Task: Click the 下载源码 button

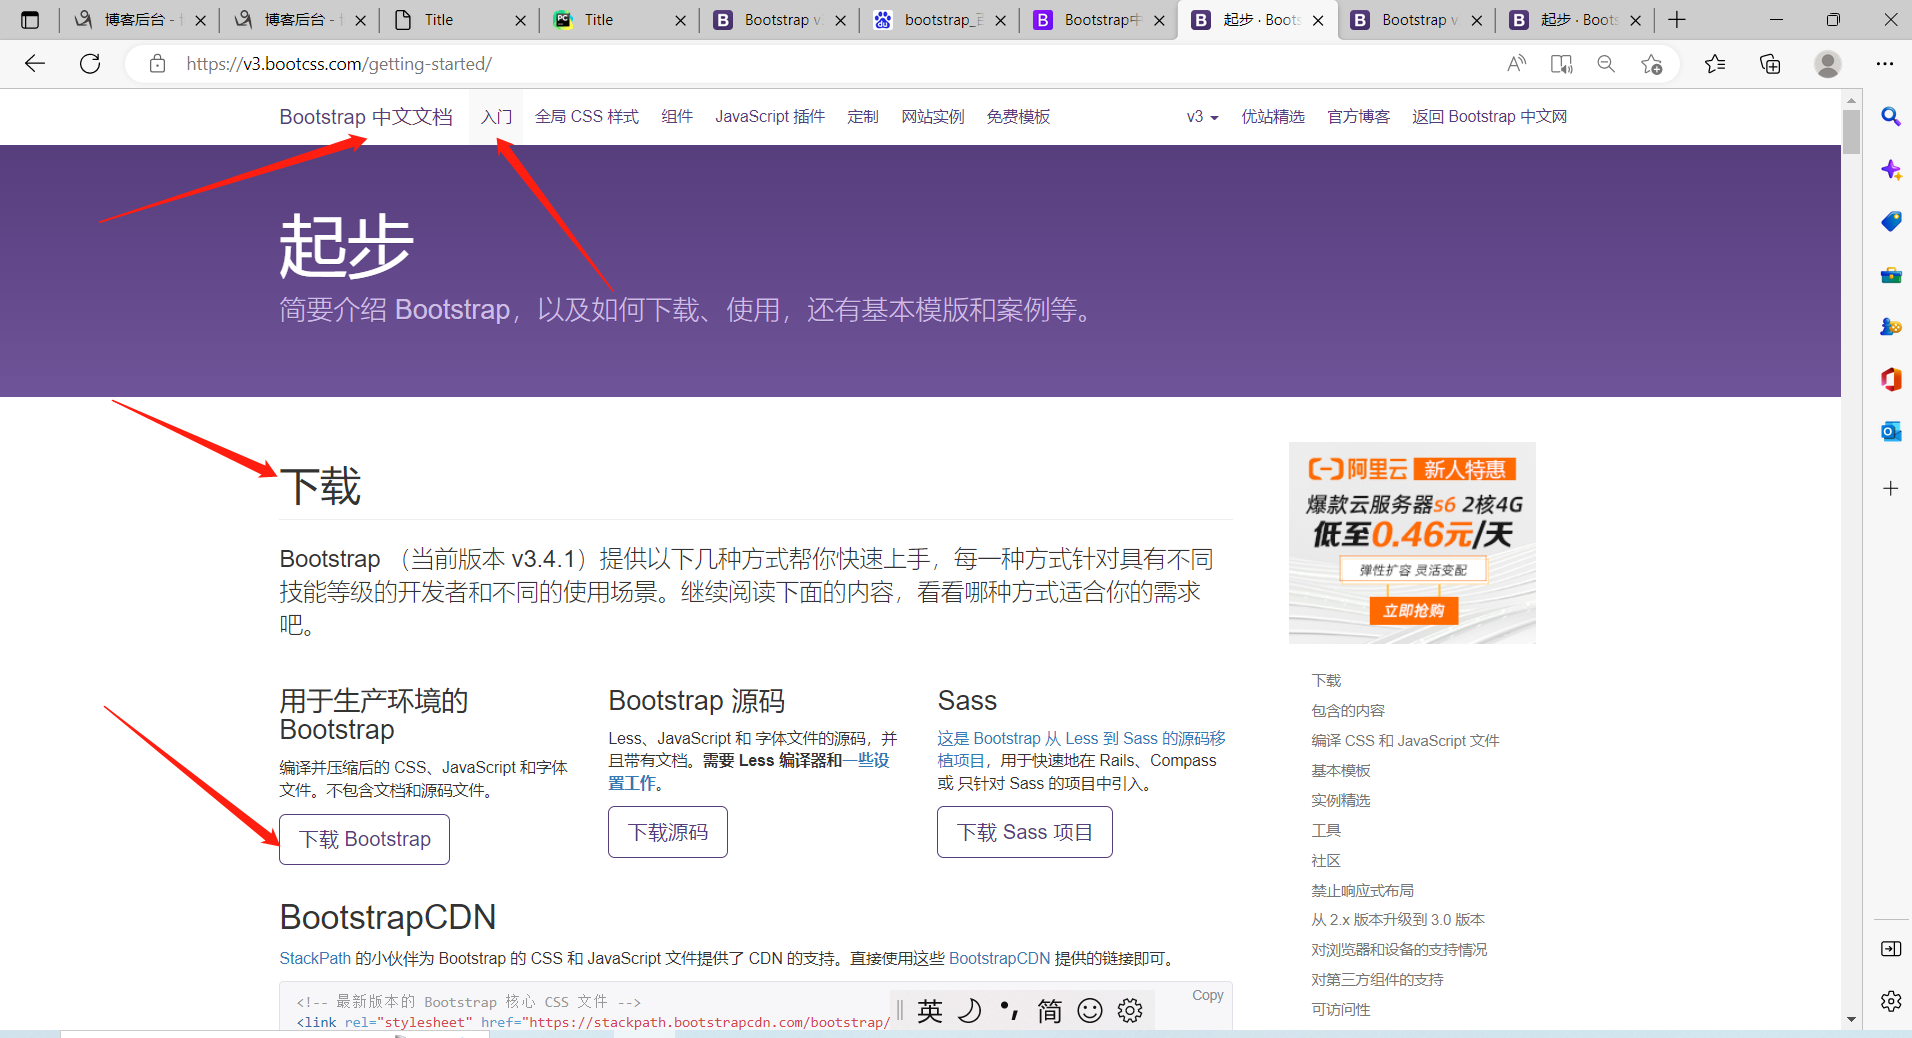Action: pos(668,832)
